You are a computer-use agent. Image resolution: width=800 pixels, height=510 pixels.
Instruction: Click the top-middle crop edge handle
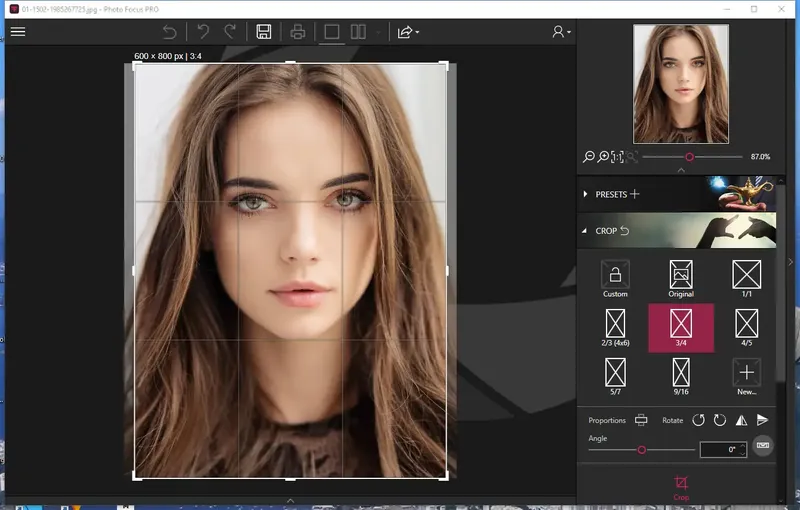tap(290, 63)
